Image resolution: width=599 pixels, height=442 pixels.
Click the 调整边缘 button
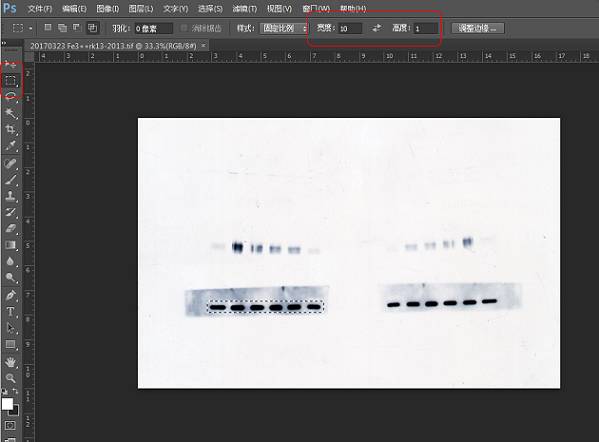[478, 28]
